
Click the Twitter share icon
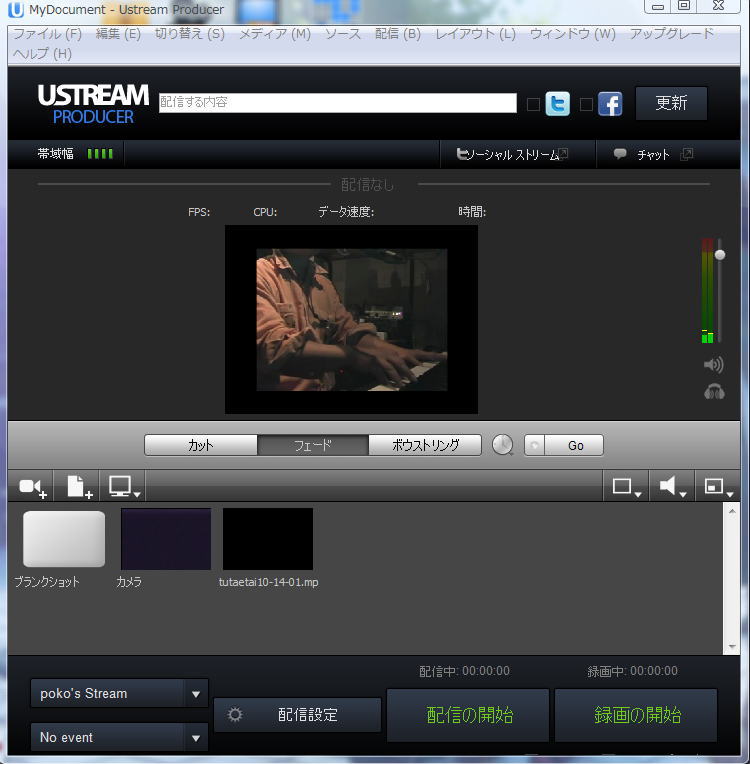pyautogui.click(x=558, y=103)
